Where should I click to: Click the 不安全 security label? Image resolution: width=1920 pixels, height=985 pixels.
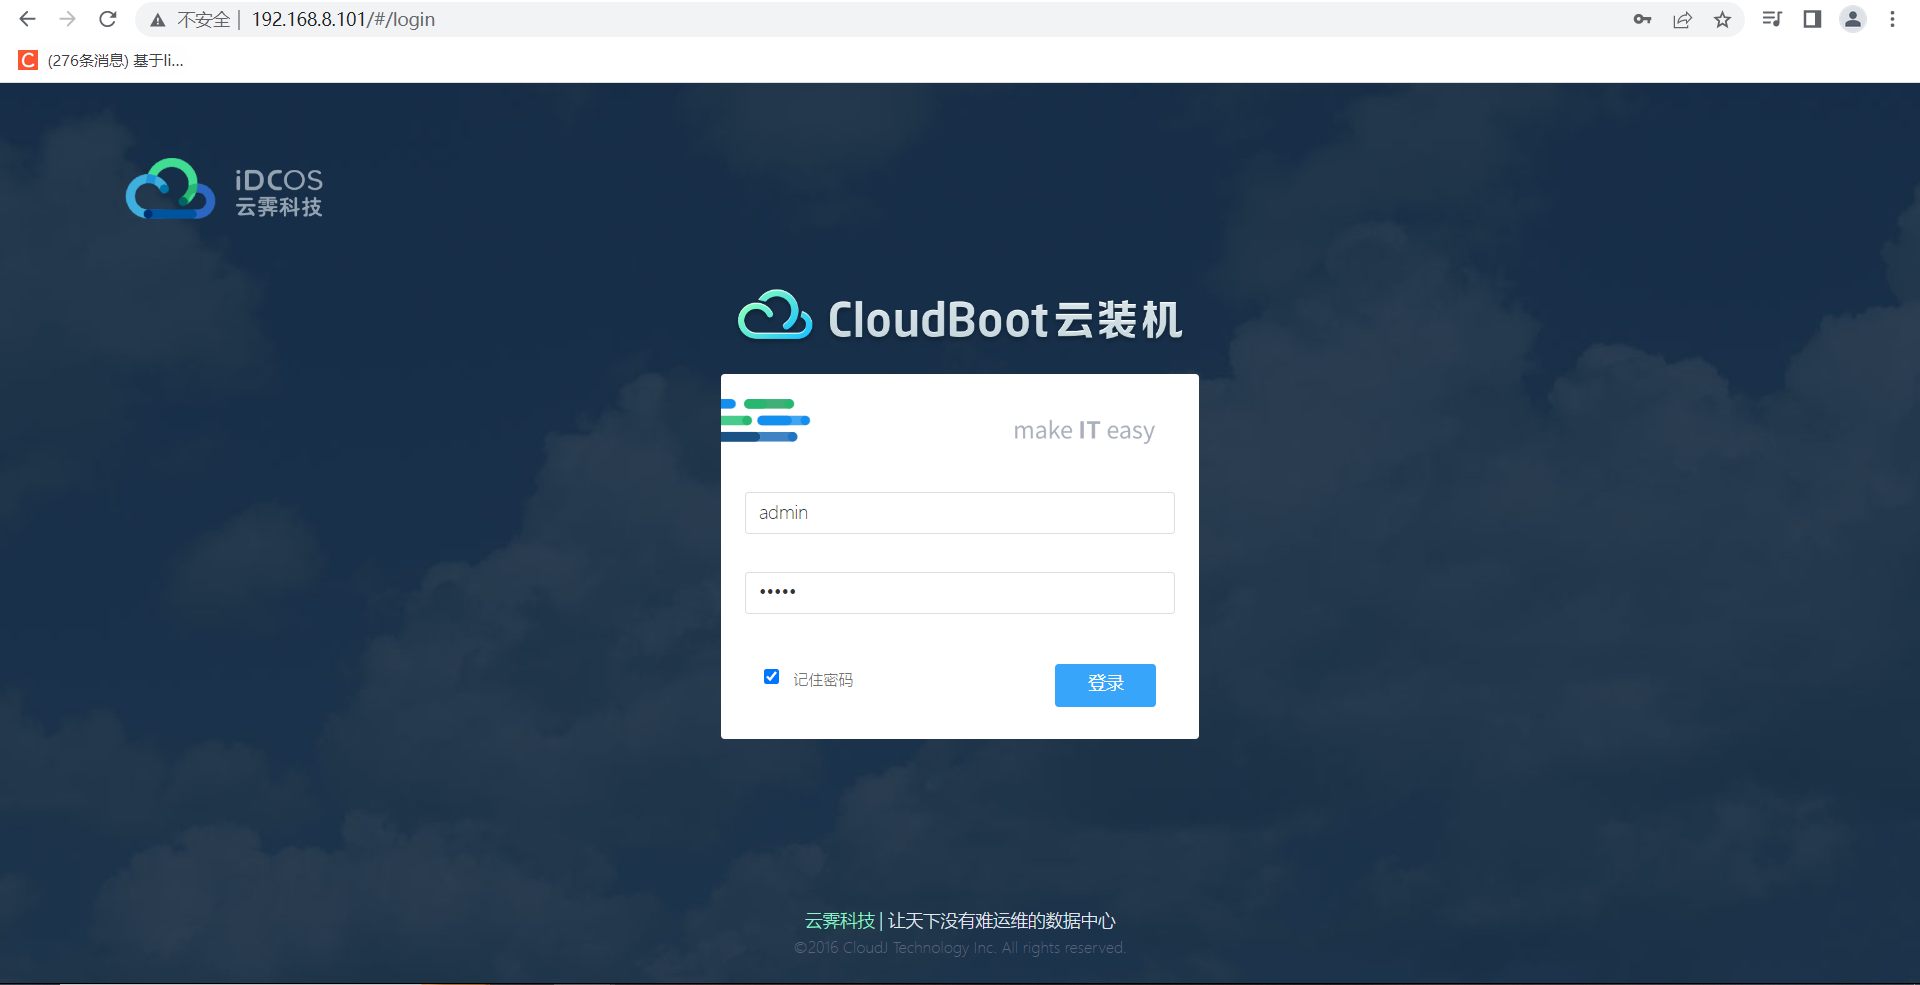click(203, 20)
